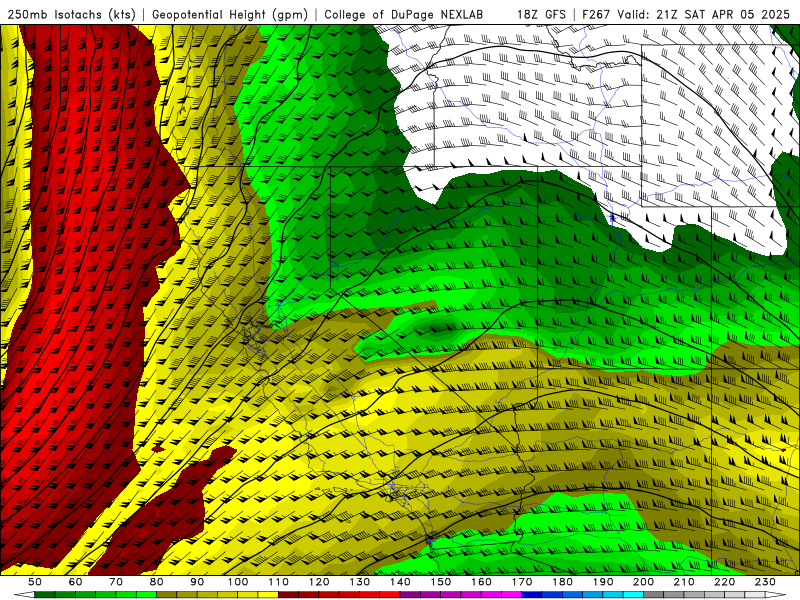
Task: Click the 180 value on the color scale
Action: coord(562,582)
